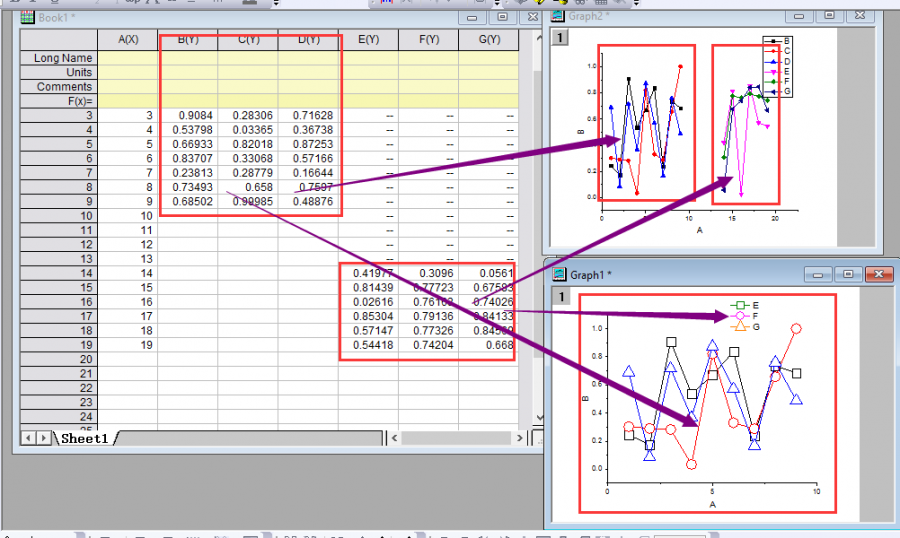Select row header 21 in Book1
The image size is (900, 538).
tap(59, 374)
